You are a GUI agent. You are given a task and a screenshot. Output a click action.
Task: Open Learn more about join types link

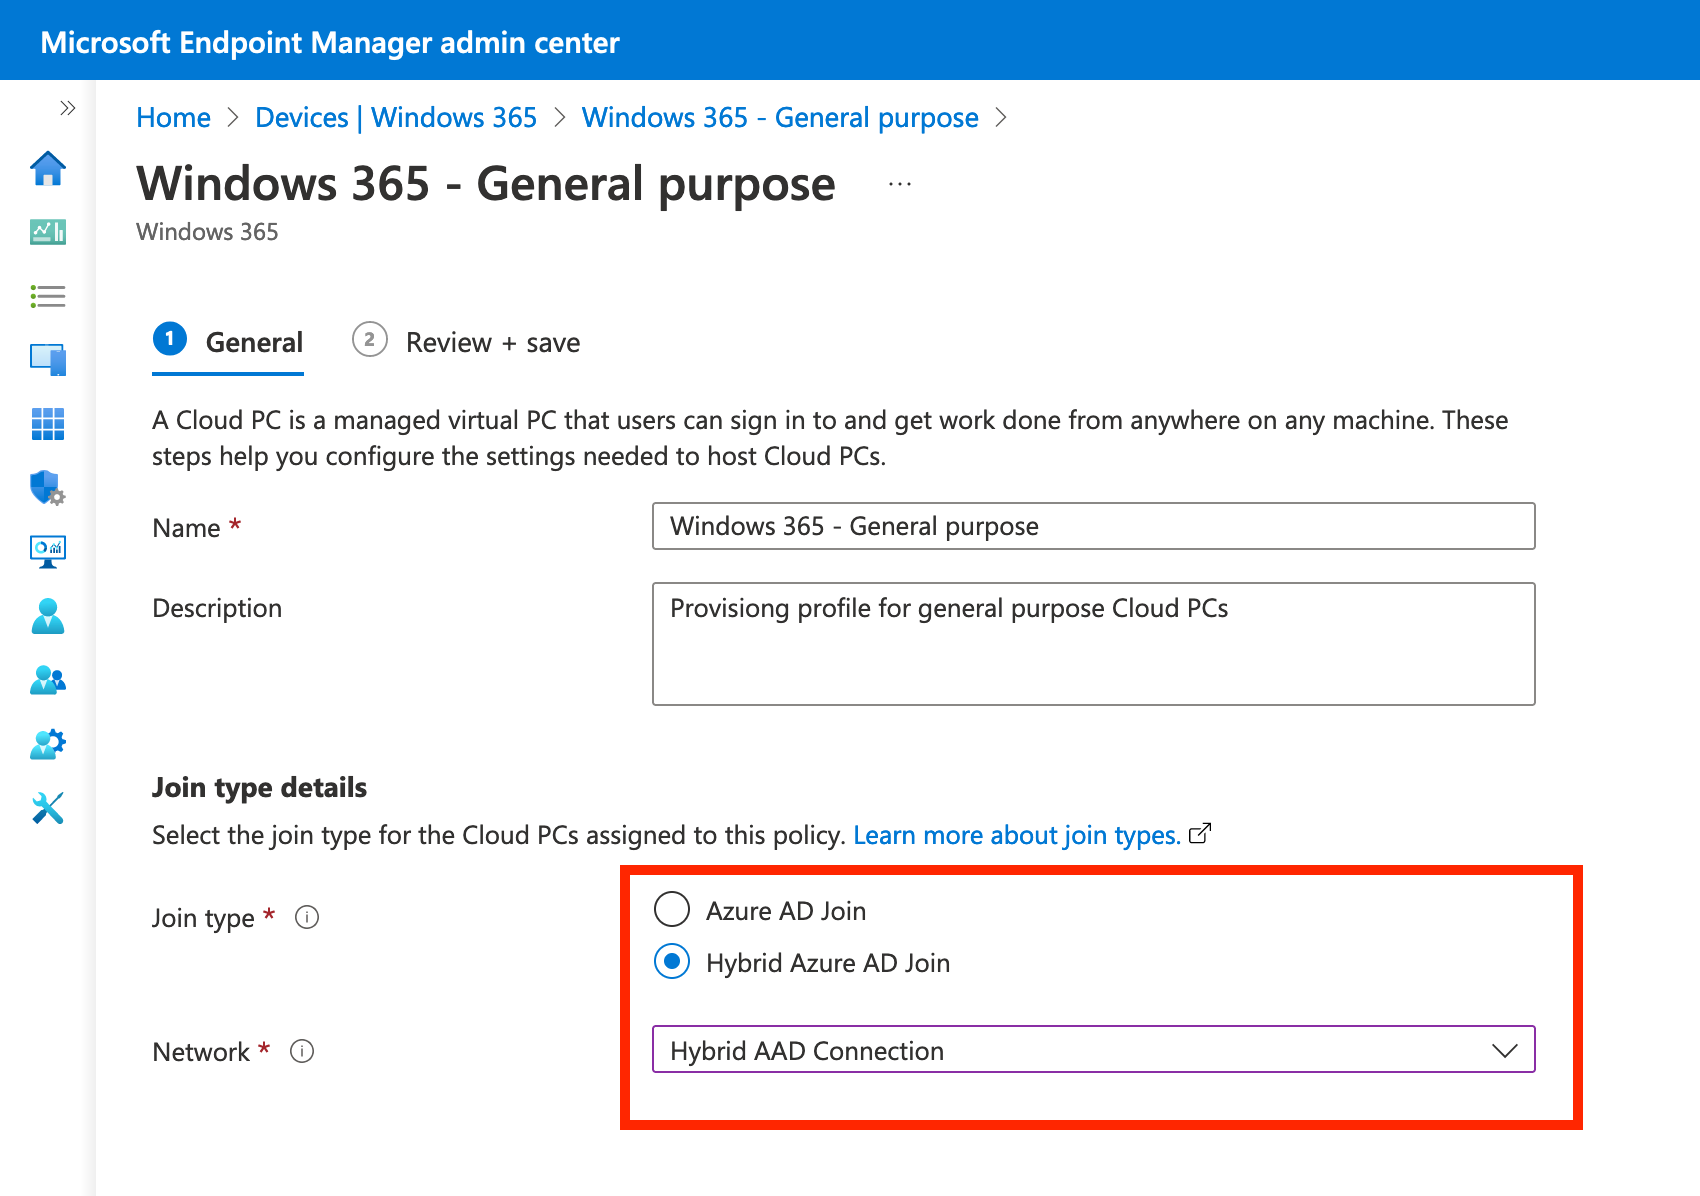point(1017,835)
